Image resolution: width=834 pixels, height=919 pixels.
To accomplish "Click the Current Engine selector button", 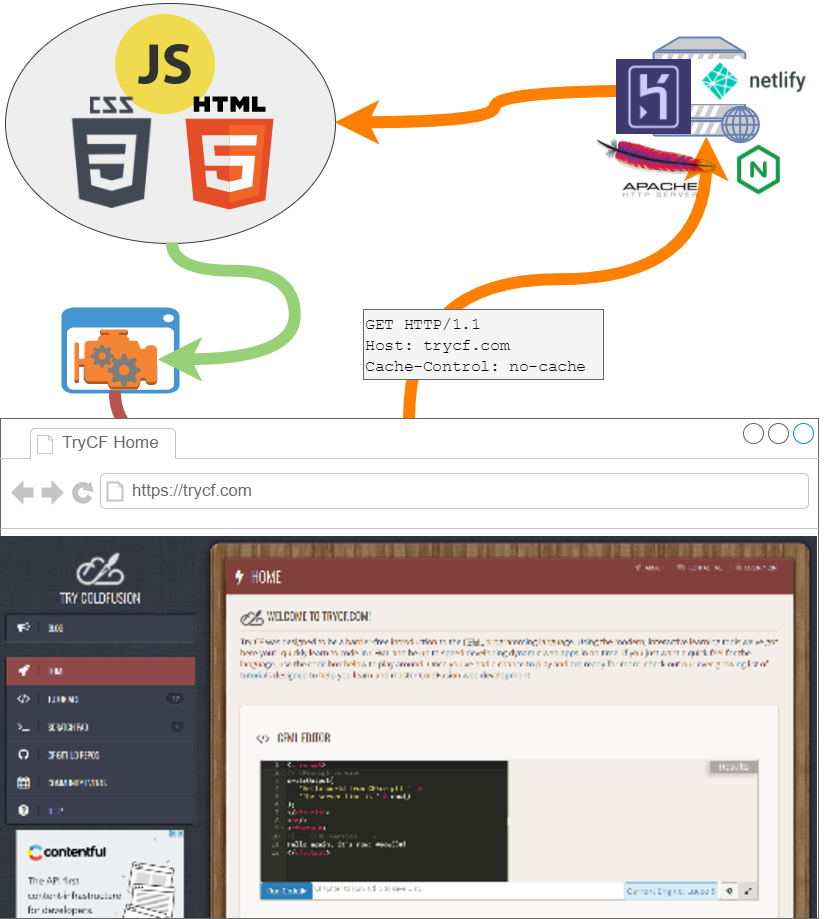I will coord(671,891).
